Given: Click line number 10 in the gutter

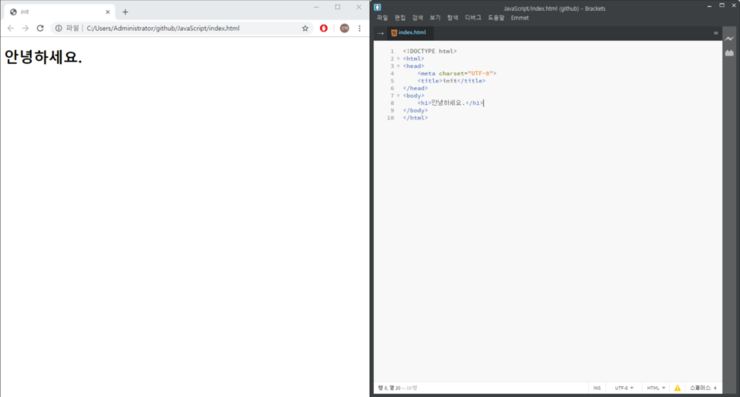Looking at the screenshot, I should (390, 118).
